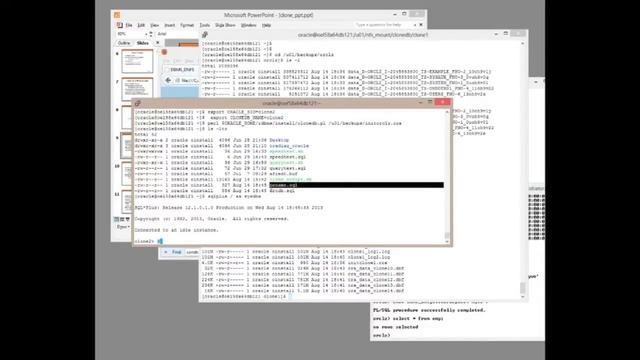Open the Edit menu in PowerPoint
The width and height of the screenshot is (640, 360).
tap(141, 25)
